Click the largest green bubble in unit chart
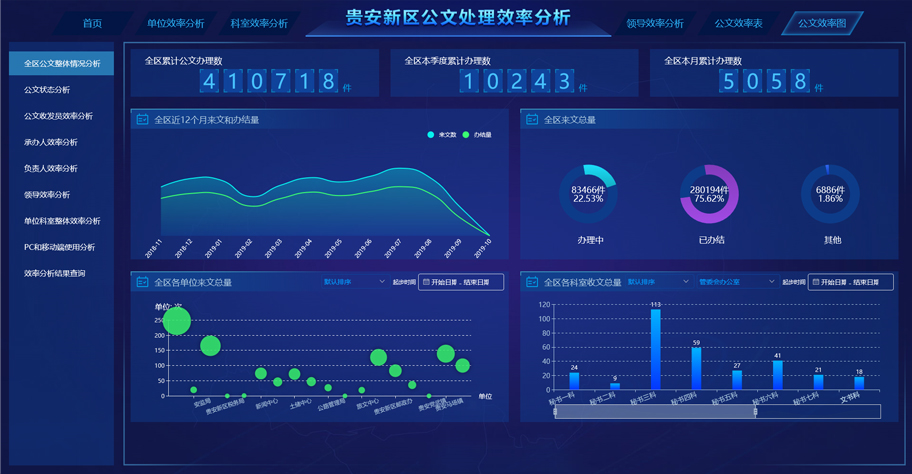The image size is (912, 474). 177,321
